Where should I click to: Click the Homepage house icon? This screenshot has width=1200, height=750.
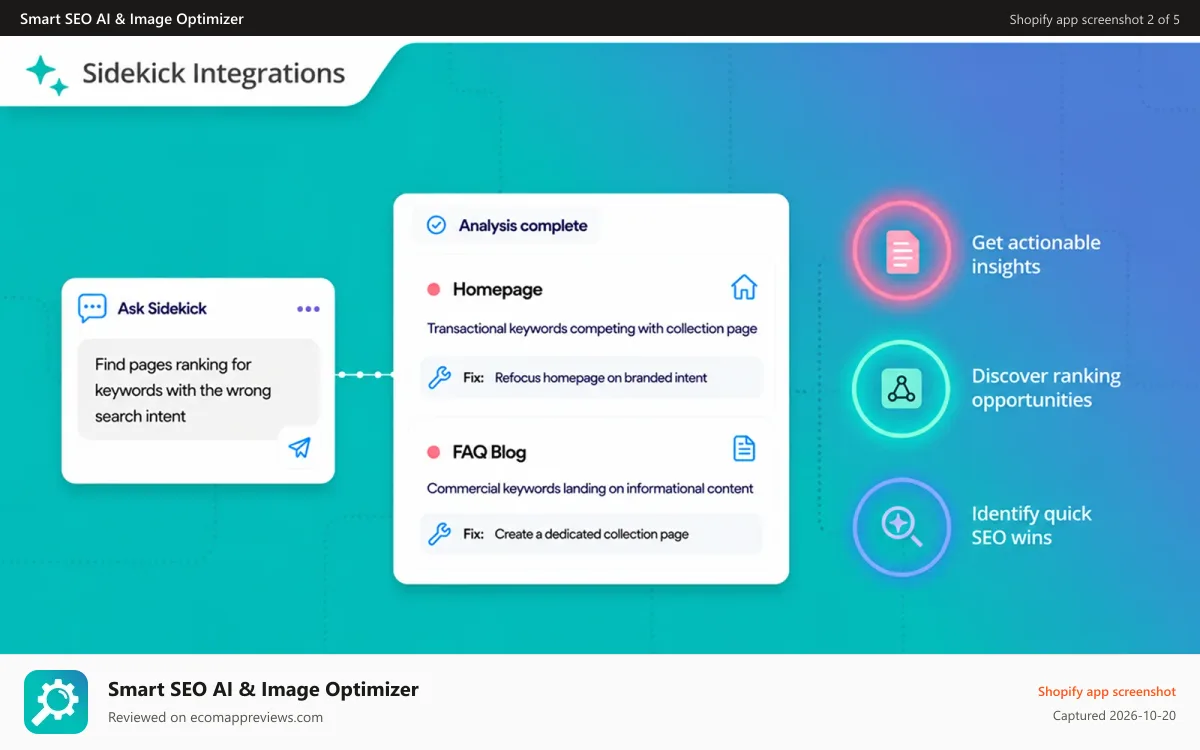pyautogui.click(x=744, y=288)
